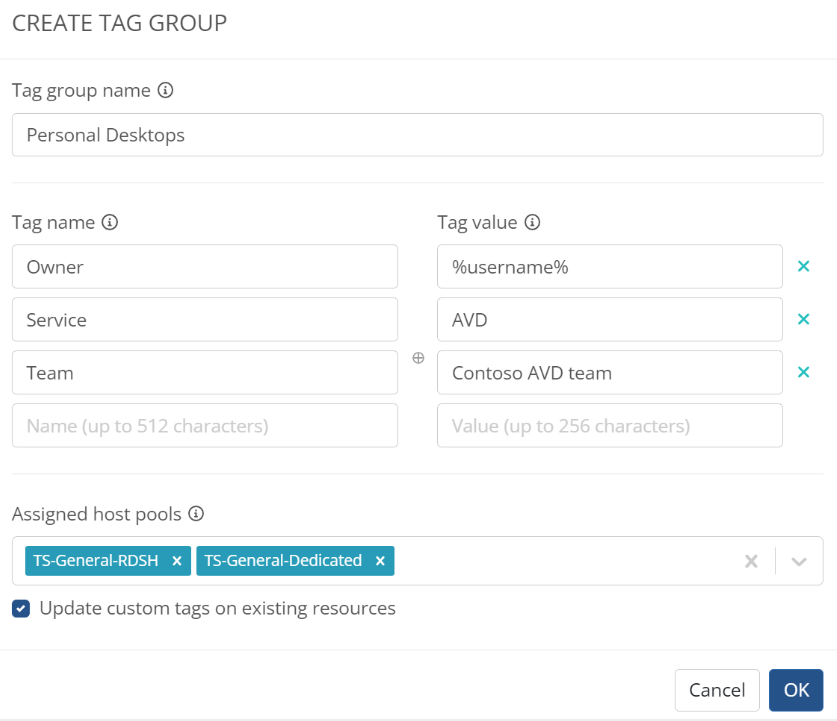
Task: Click the Cancel button
Action: pos(717,690)
